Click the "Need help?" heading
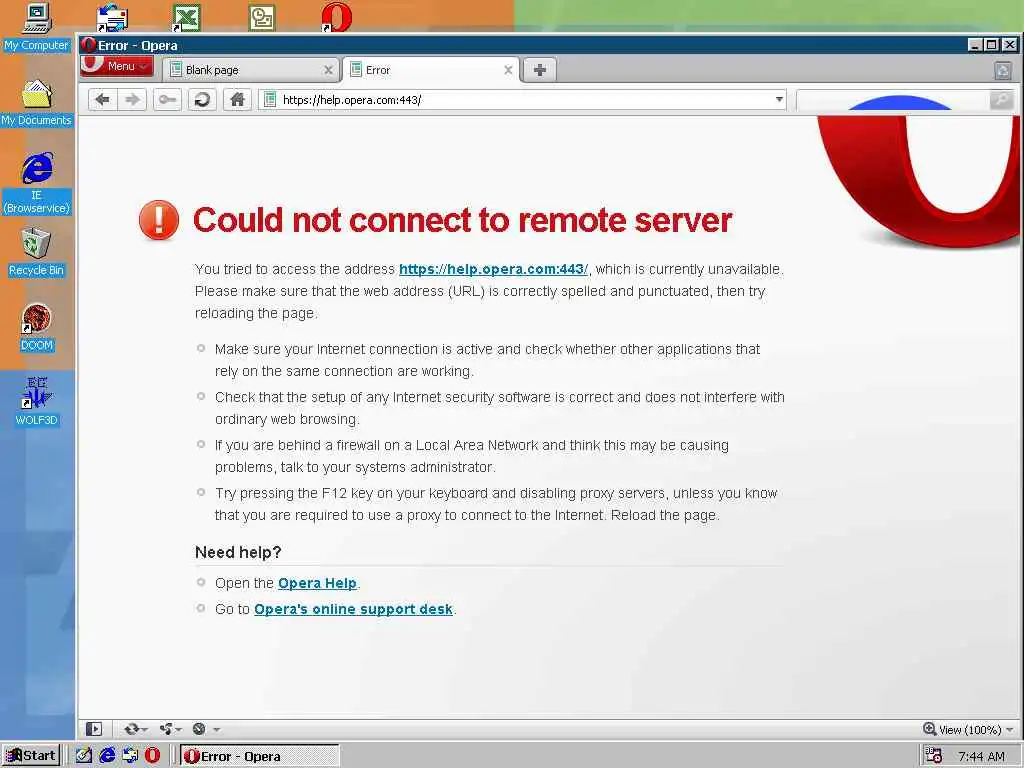1024x768 pixels. click(x=238, y=552)
